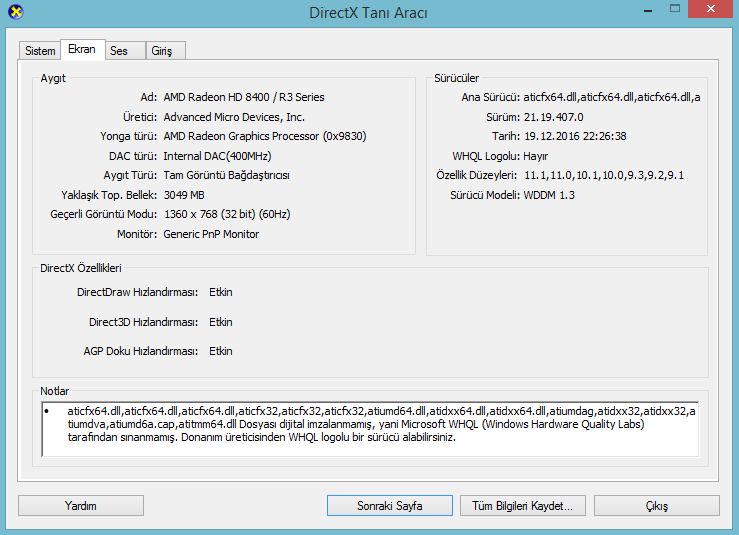Click the Yardım button
The height and width of the screenshot is (535, 739).
click(81, 505)
